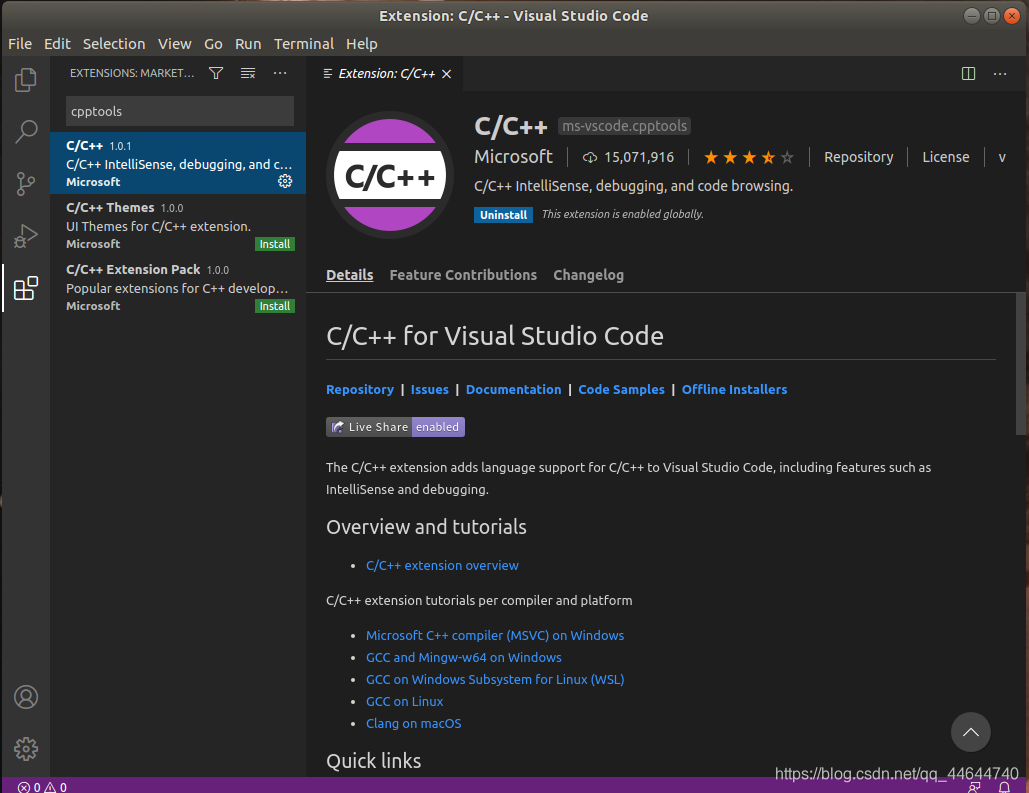Split the editor to the right

(x=968, y=74)
